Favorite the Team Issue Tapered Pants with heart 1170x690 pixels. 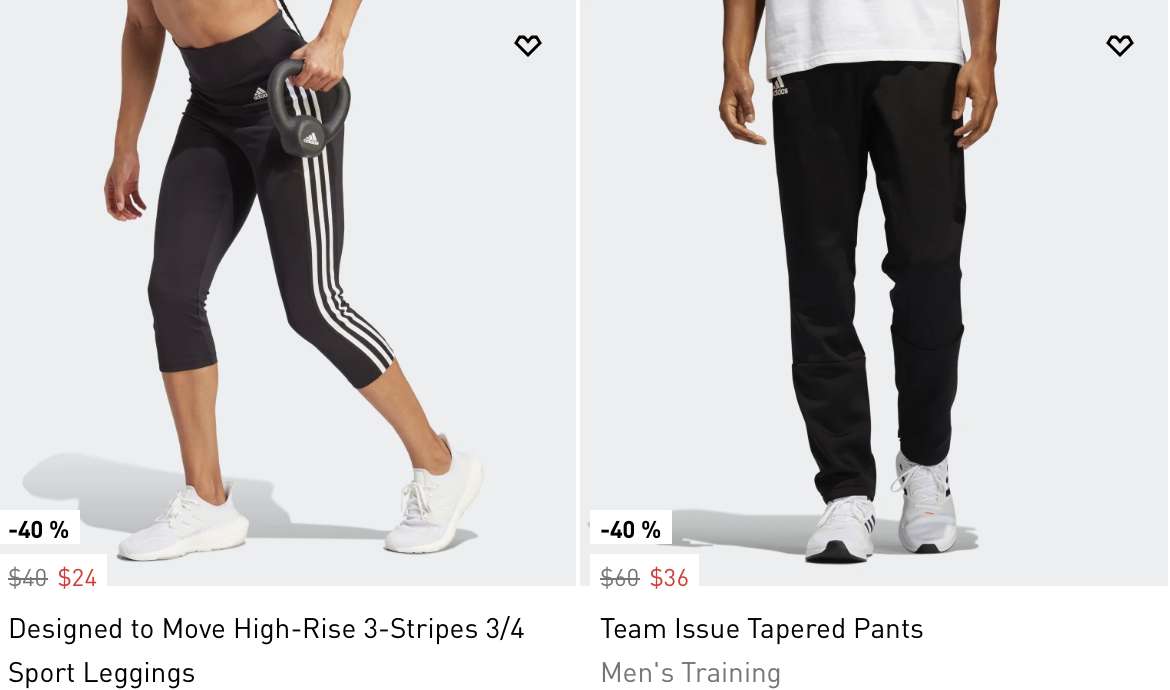(1119, 46)
